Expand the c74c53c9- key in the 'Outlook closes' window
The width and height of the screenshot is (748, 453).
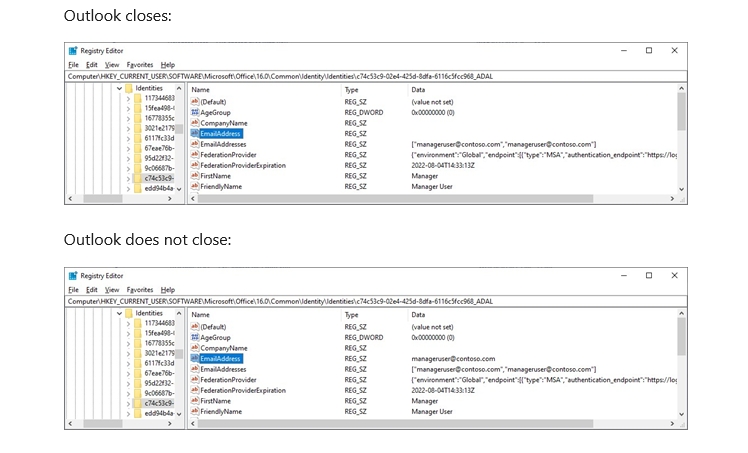(x=128, y=178)
